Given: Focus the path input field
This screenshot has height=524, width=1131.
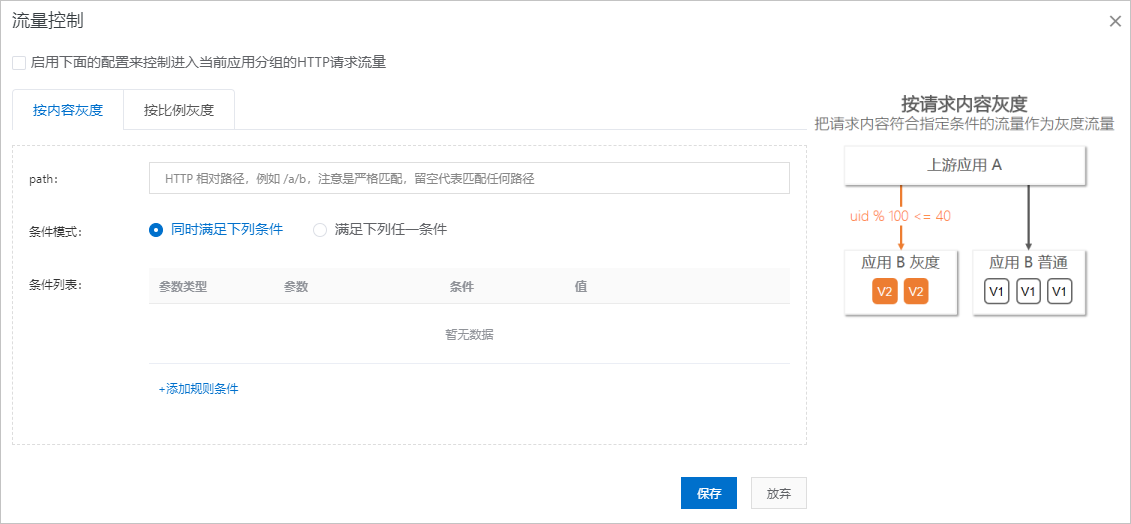Looking at the screenshot, I should click(469, 178).
